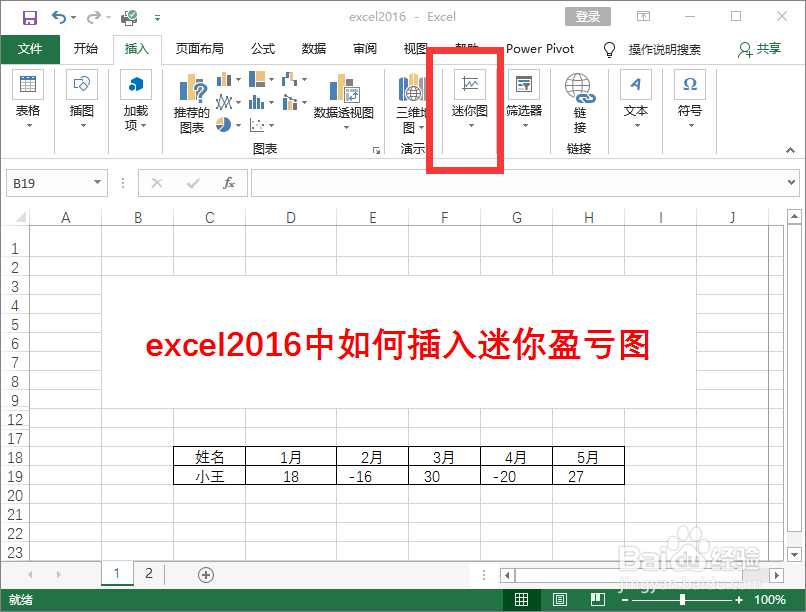Switch to Normal view in status bar

coord(521,599)
